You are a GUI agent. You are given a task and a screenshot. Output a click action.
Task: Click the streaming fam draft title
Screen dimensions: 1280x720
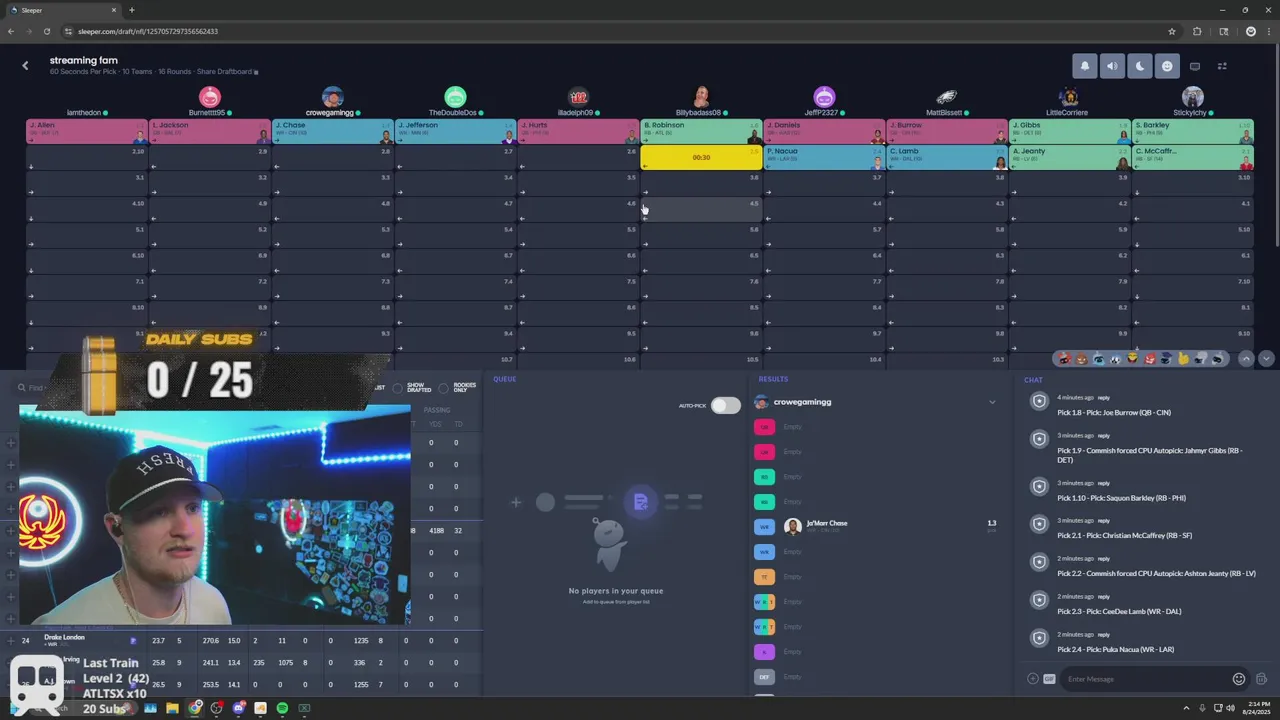[x=84, y=60]
